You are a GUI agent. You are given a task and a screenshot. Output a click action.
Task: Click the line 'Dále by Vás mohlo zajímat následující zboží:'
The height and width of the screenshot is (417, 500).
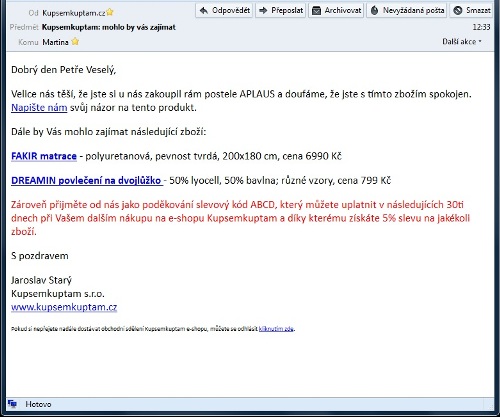pos(109,132)
